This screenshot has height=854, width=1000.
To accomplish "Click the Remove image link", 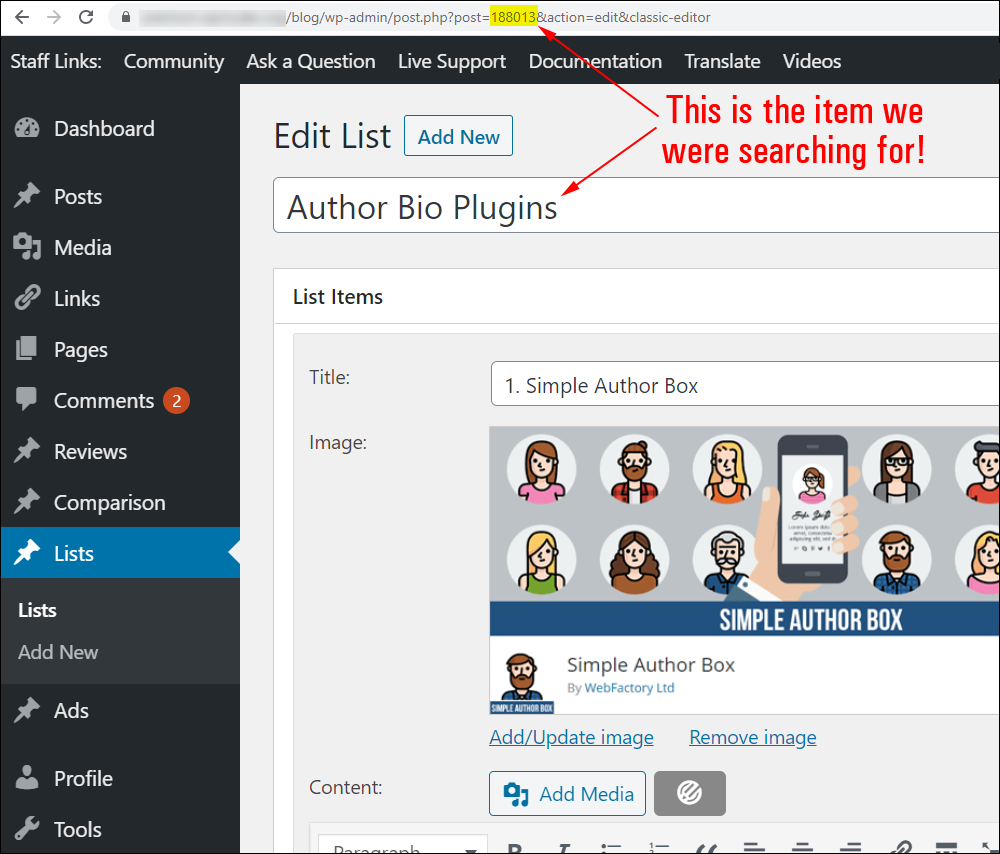I will tap(753, 737).
